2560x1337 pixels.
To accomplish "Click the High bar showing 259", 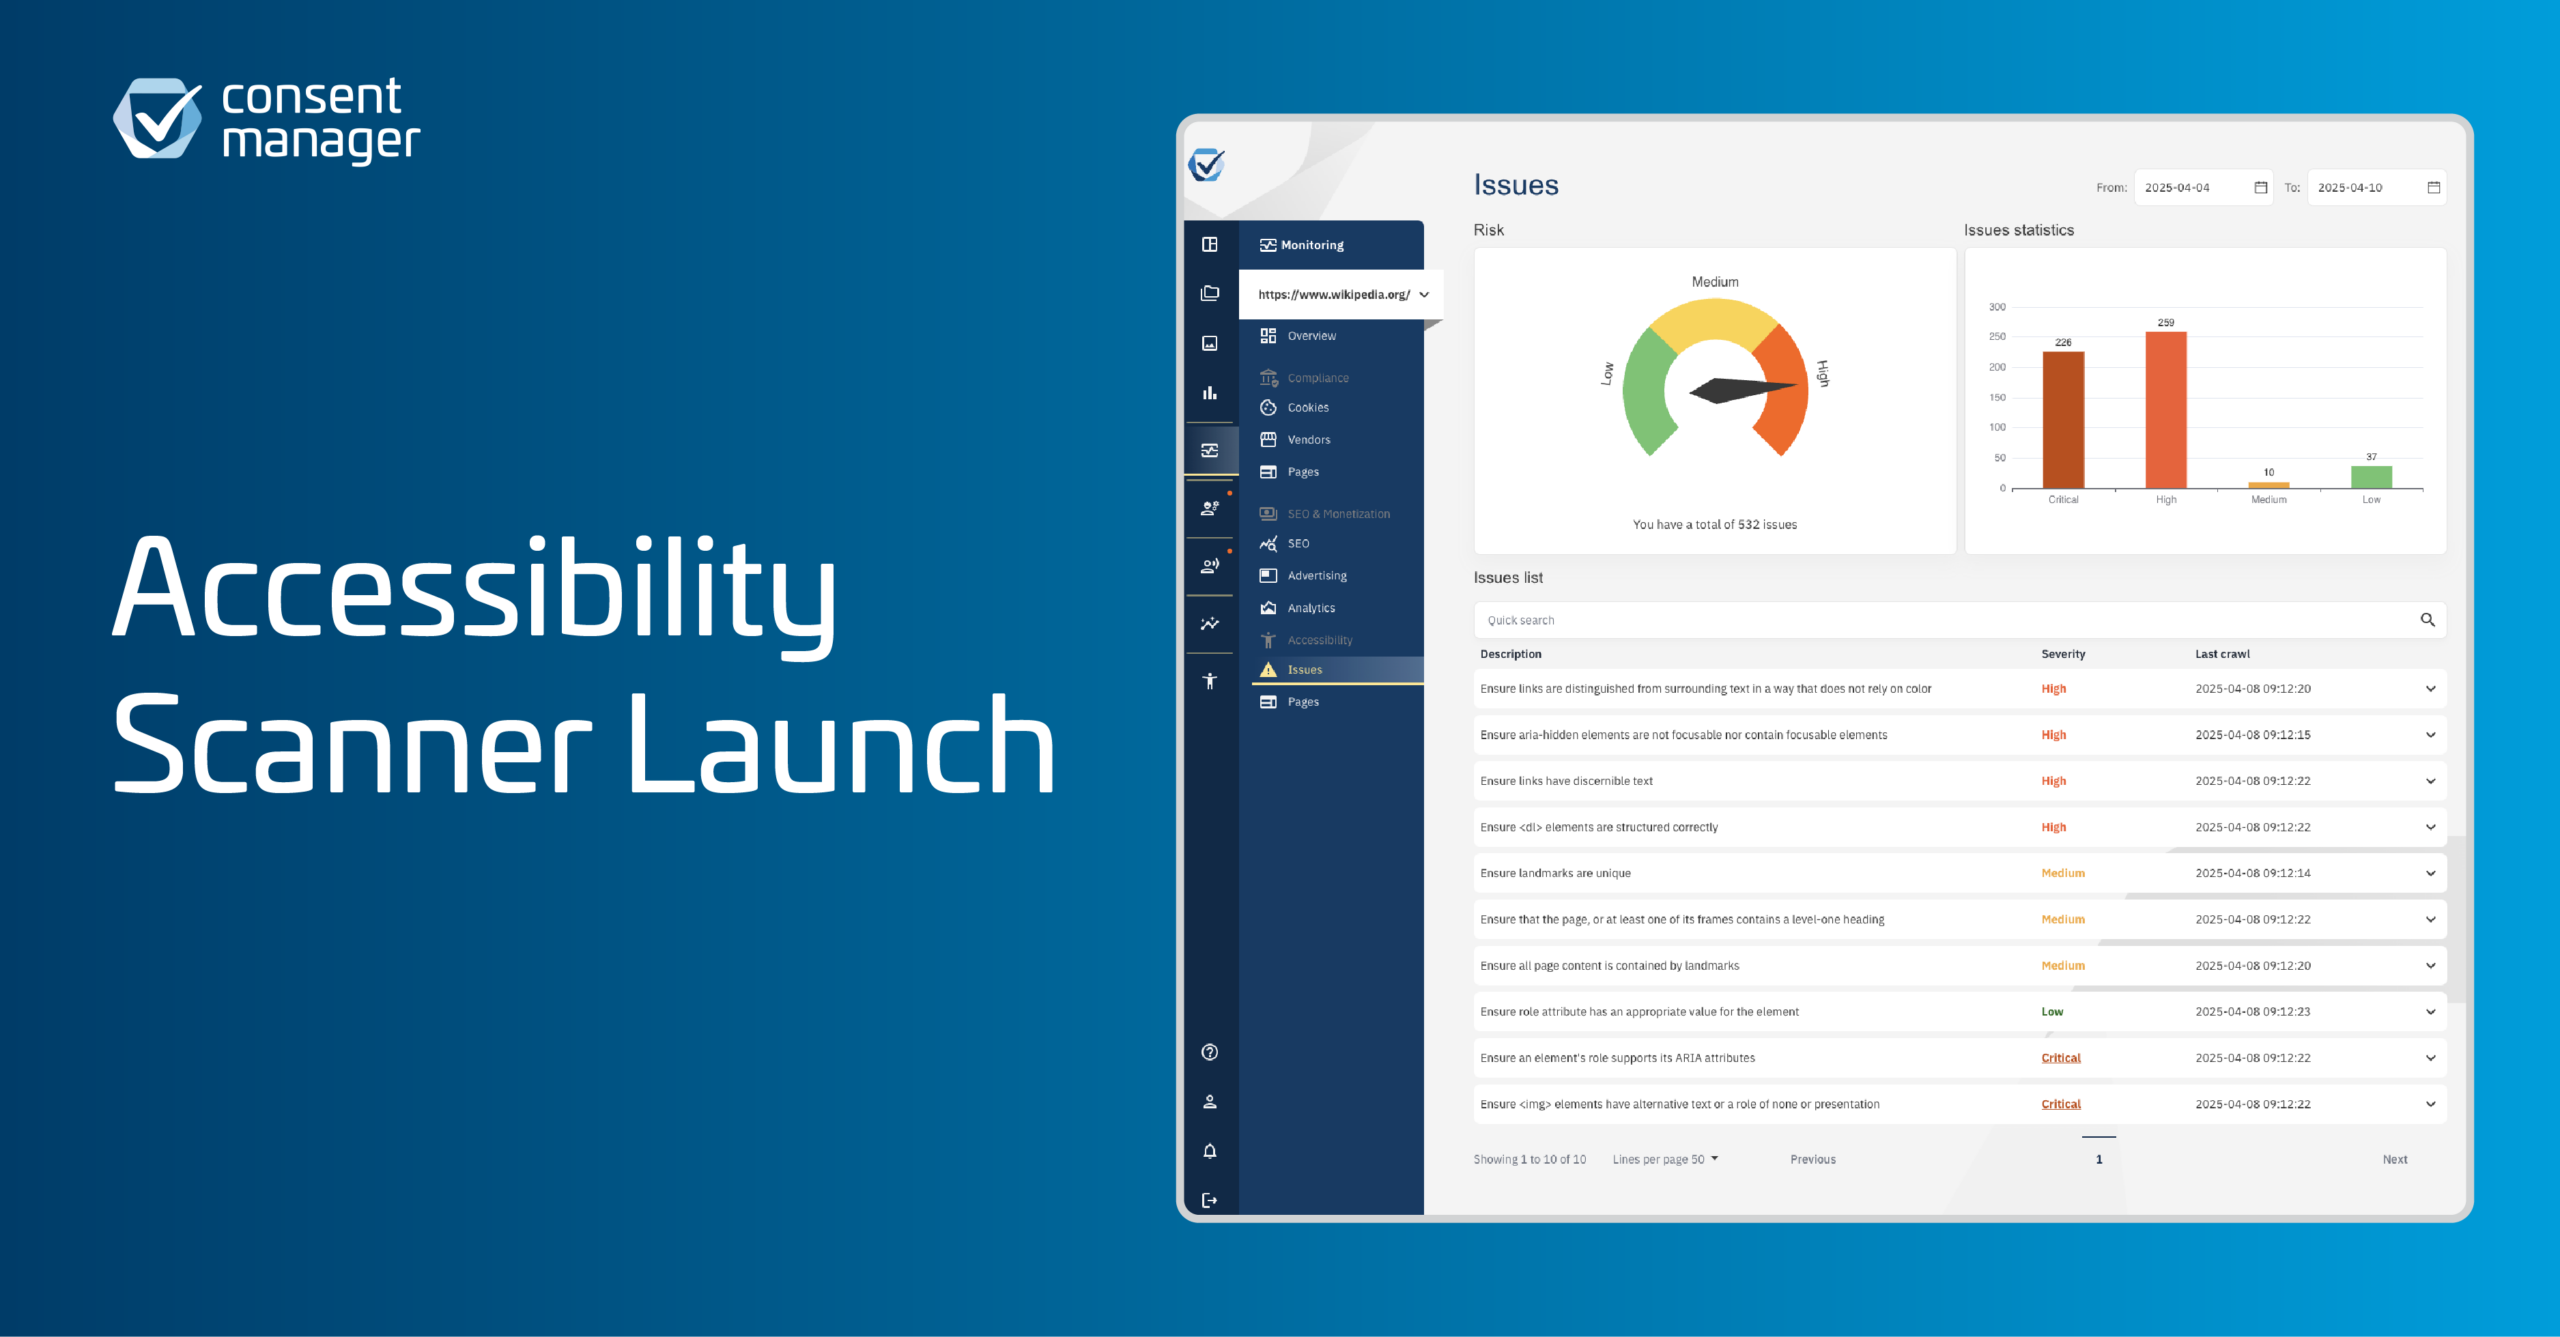I will 2166,410.
